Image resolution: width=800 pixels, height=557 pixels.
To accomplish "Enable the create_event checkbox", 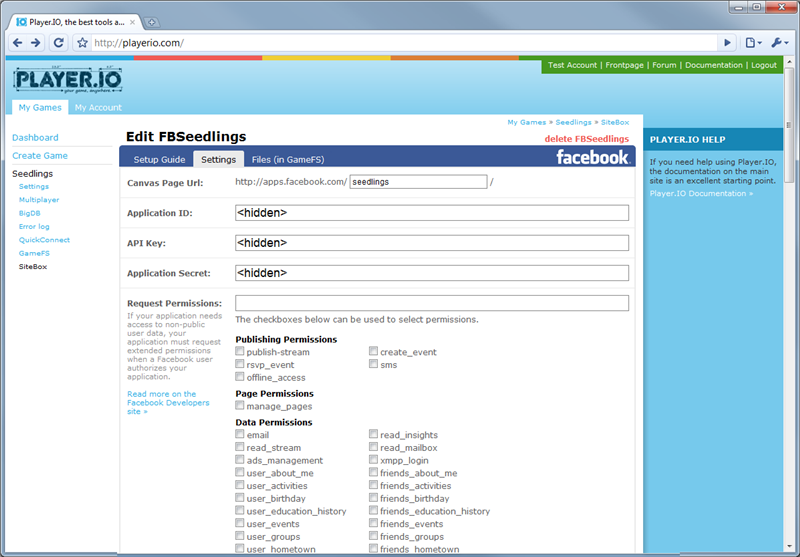I will (x=373, y=351).
